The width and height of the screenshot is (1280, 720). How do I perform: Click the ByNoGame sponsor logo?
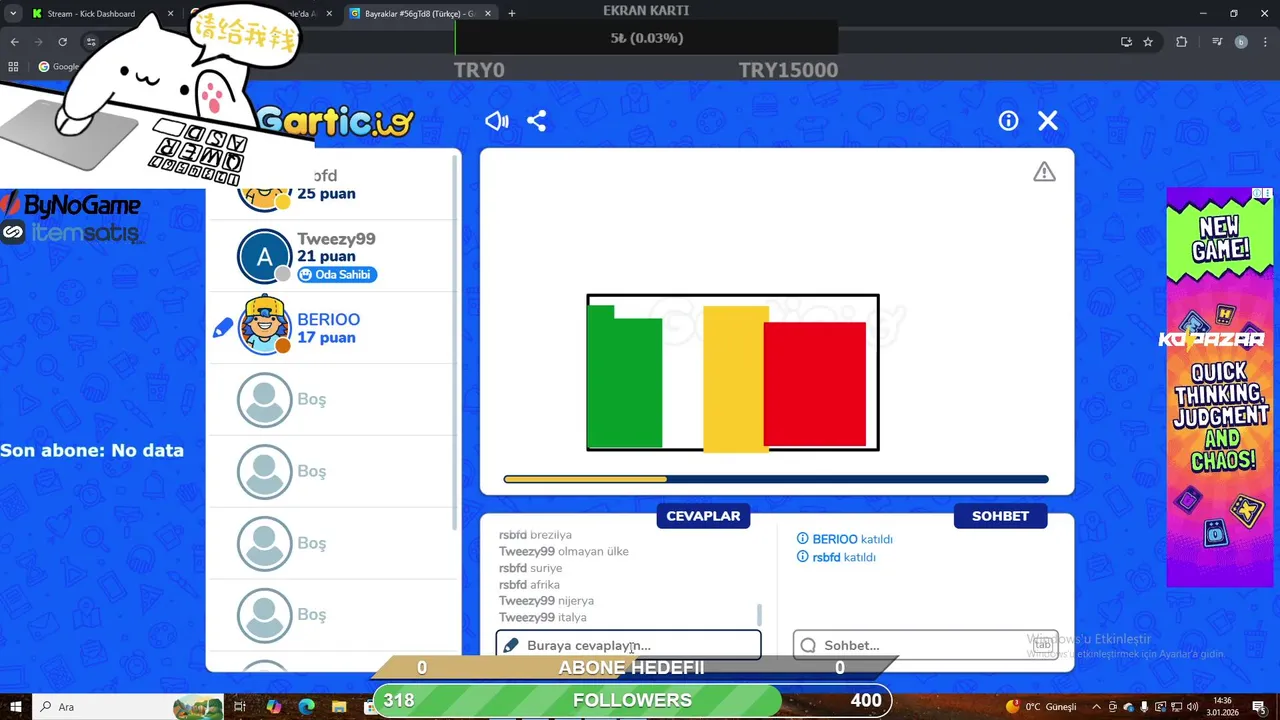click(x=71, y=205)
